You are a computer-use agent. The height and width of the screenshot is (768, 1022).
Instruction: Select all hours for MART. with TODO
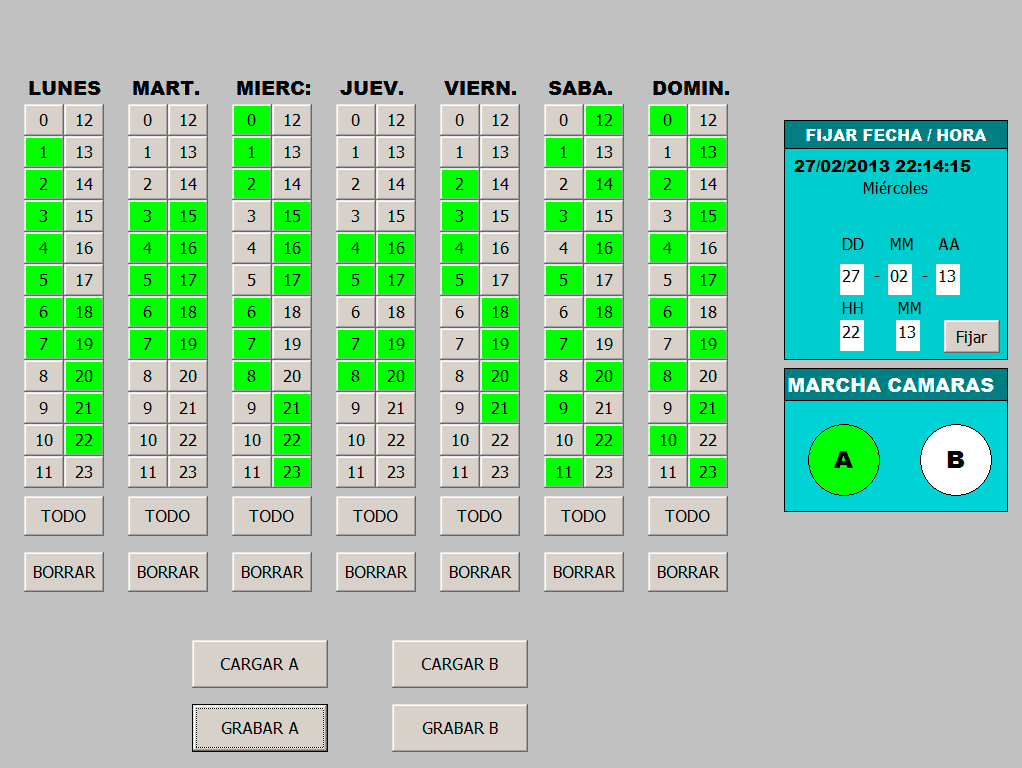tap(168, 516)
